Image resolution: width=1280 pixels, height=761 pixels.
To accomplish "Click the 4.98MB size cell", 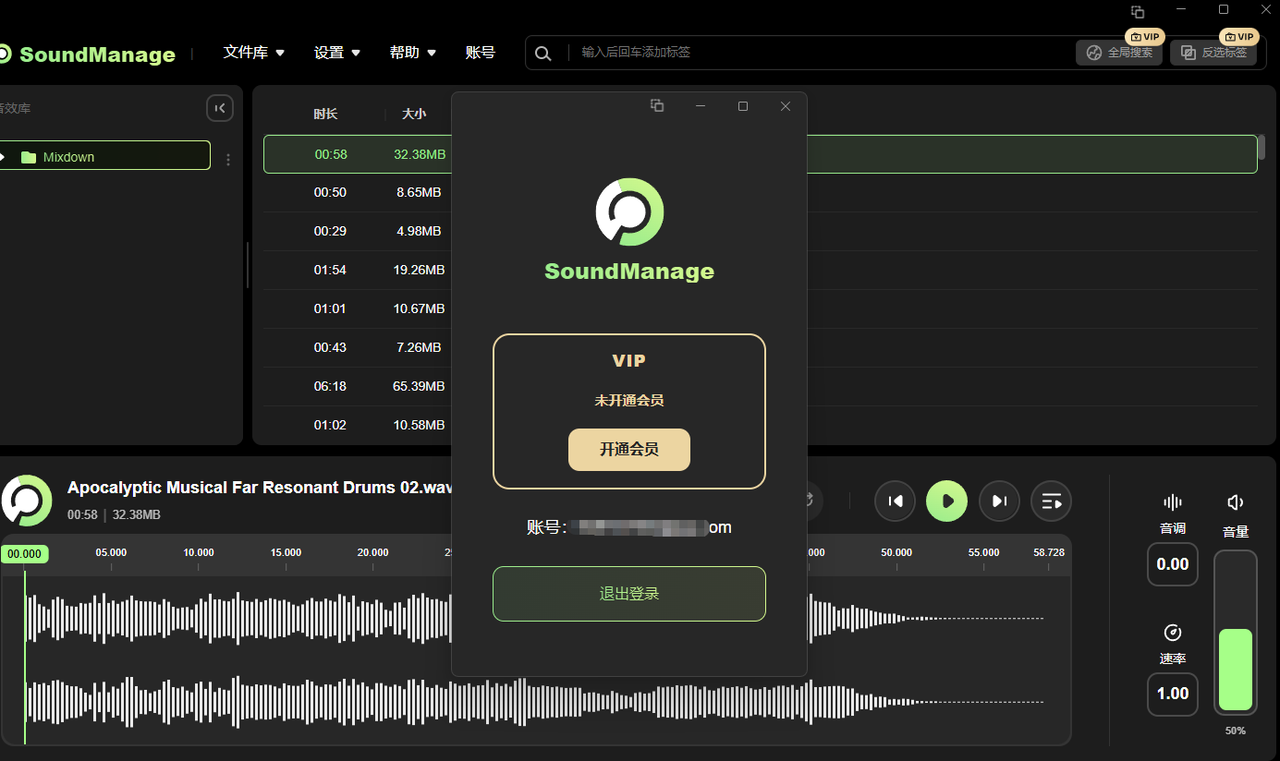I will [x=419, y=231].
